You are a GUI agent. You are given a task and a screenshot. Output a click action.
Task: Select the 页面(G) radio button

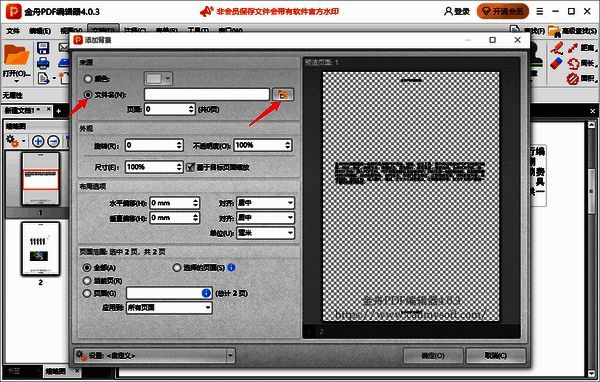pos(87,293)
